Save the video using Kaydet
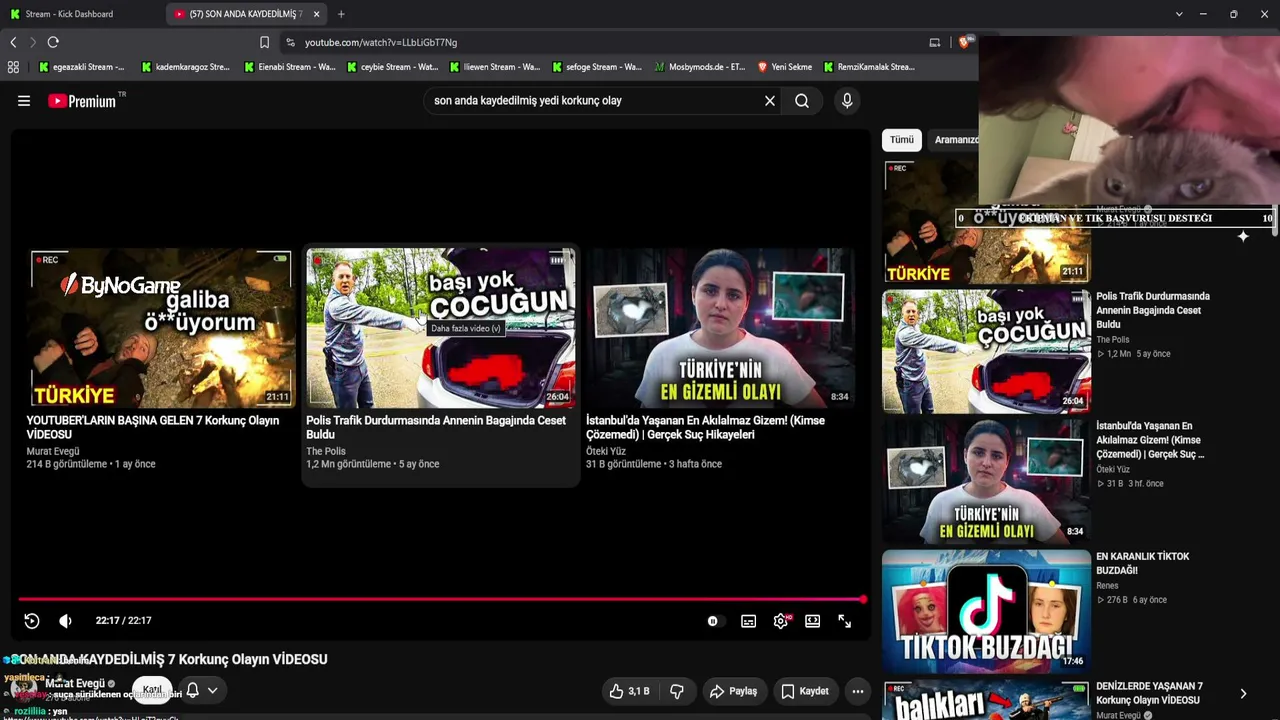This screenshot has width=1280, height=720. click(x=805, y=691)
